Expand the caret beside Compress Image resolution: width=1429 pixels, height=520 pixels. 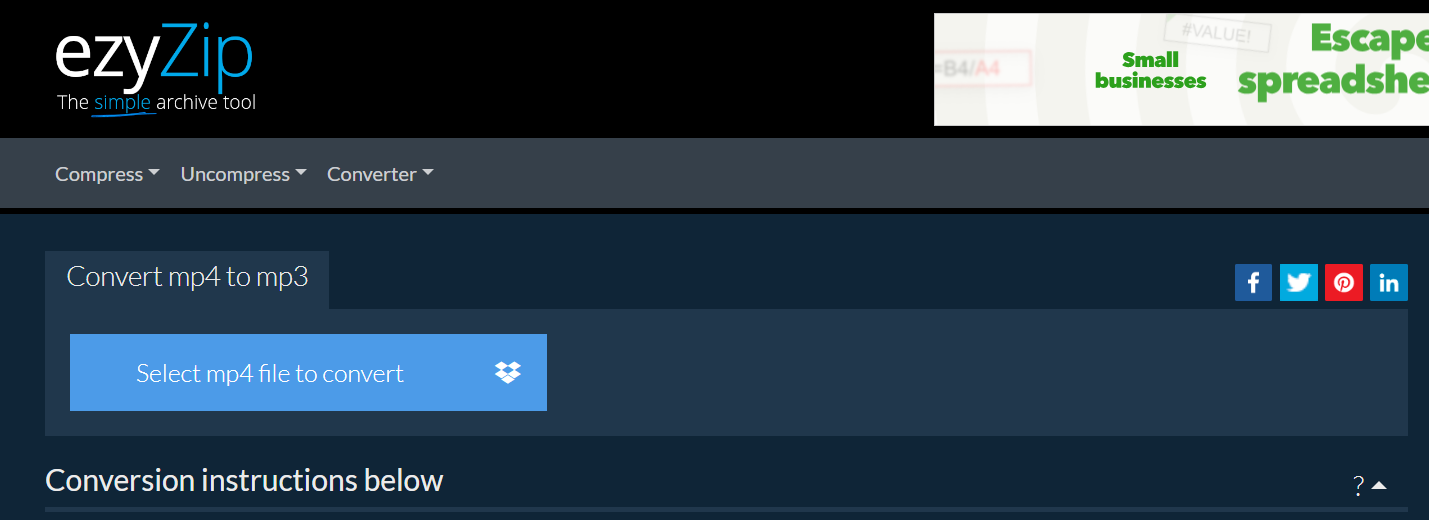pos(154,173)
